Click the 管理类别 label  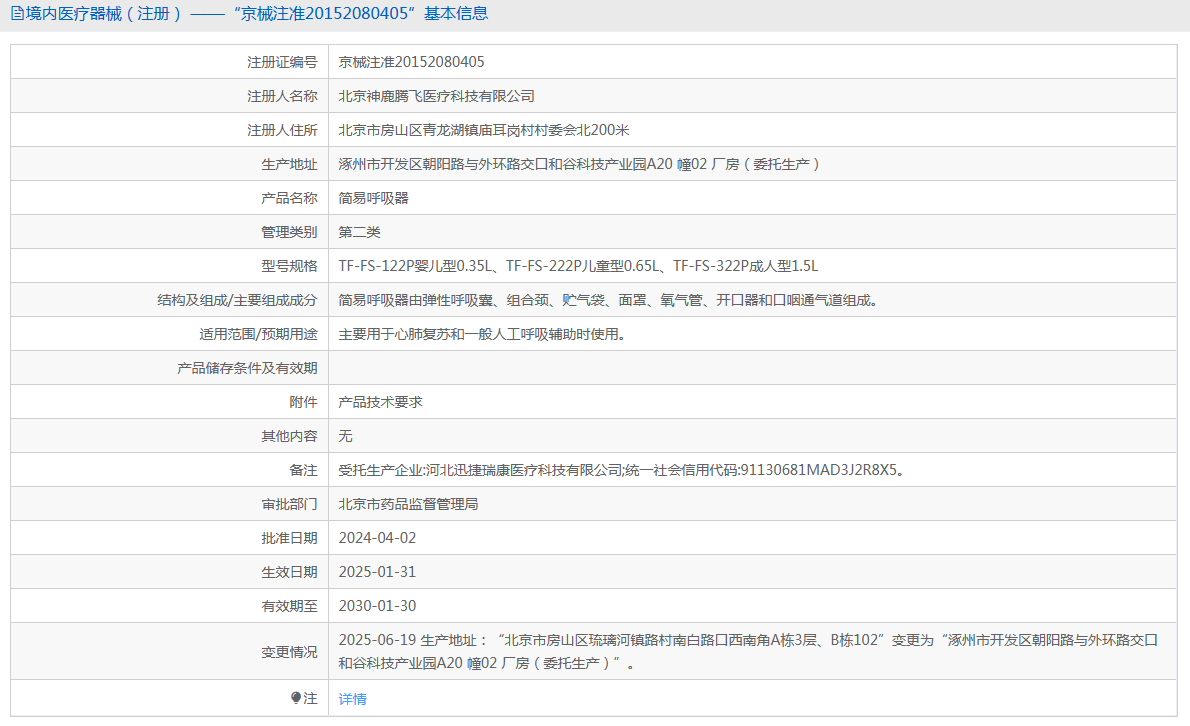pos(289,232)
